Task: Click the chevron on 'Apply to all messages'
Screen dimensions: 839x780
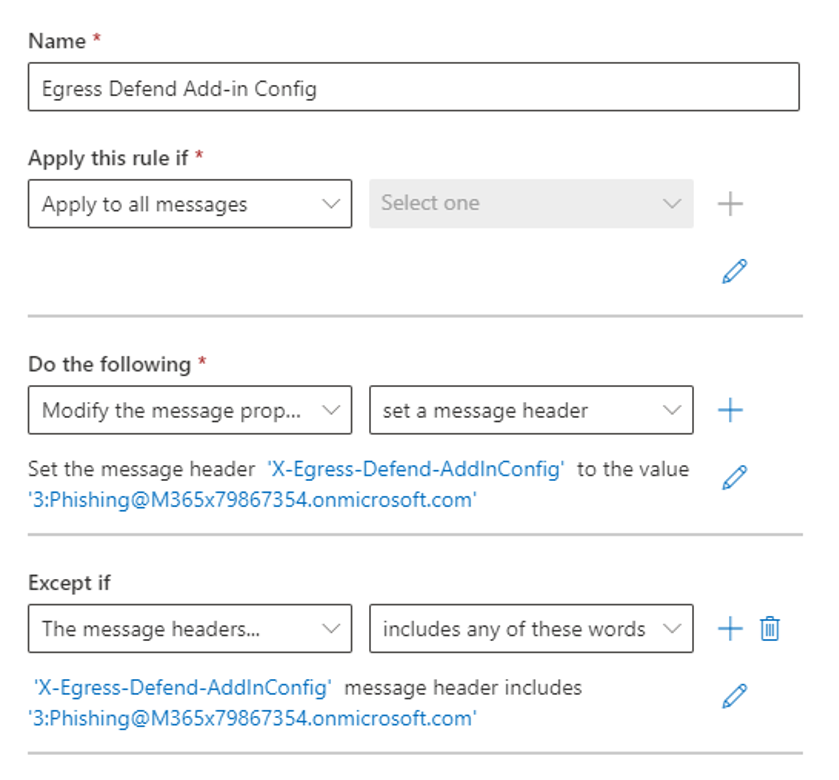Action: 331,204
